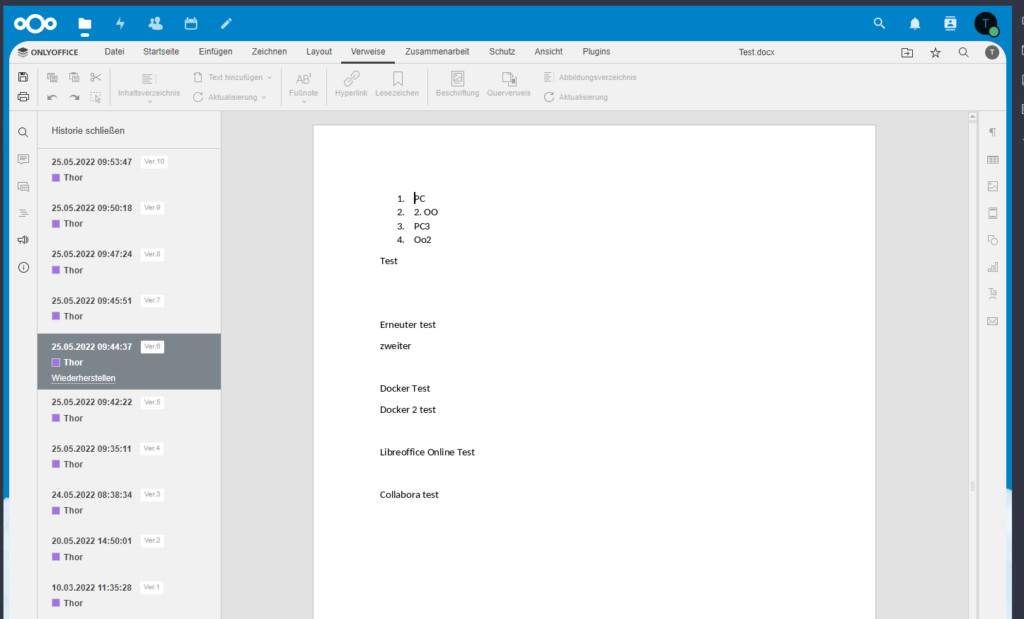Select version from 25.05.2022 09:50:18
This screenshot has width=1024, height=619.
pos(129,215)
